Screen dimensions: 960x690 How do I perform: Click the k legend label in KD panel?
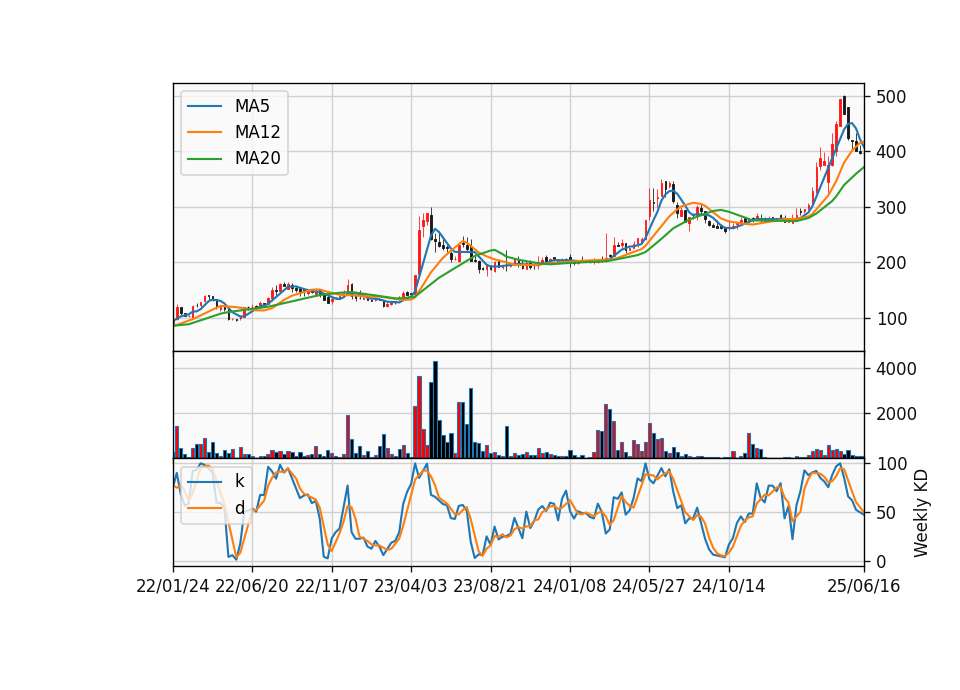point(239,481)
